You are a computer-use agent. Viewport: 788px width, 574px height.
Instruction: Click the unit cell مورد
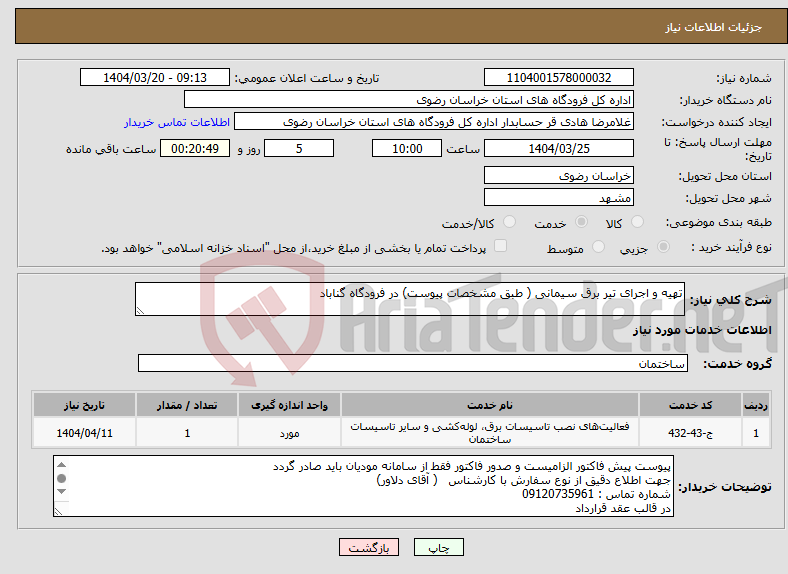[289, 433]
